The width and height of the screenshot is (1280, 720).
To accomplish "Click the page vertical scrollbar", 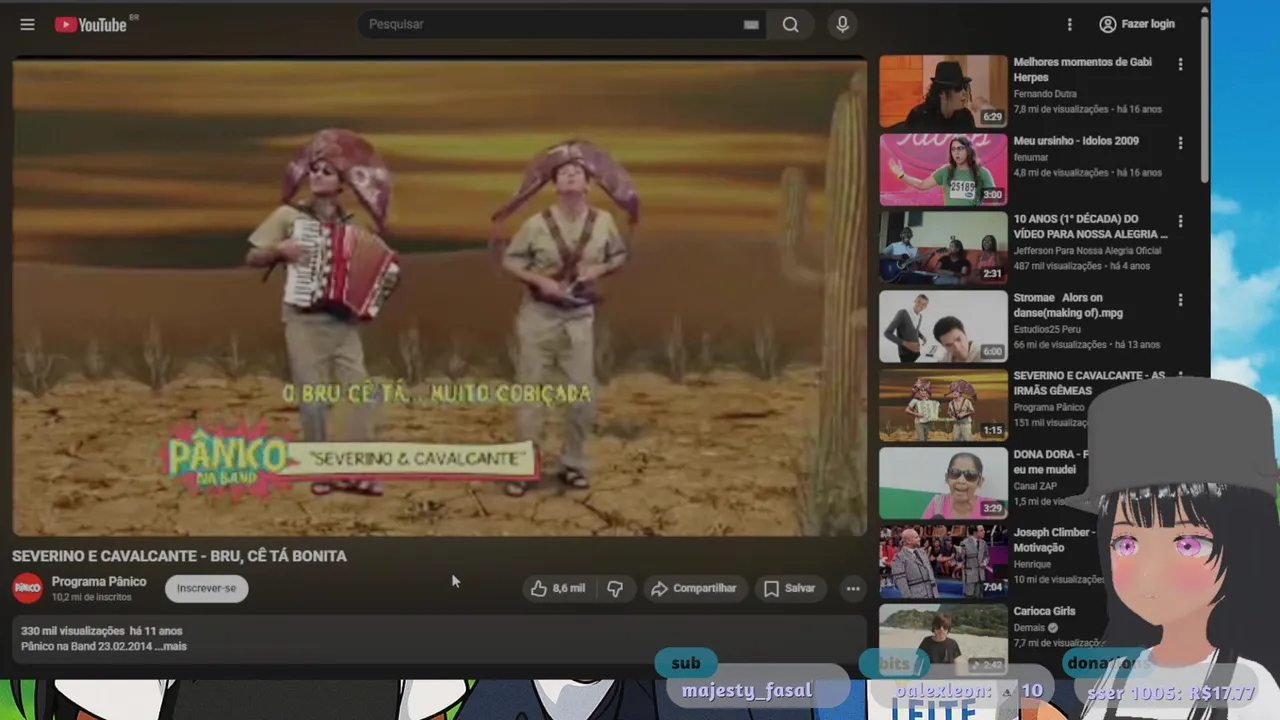I will 1205,100.
